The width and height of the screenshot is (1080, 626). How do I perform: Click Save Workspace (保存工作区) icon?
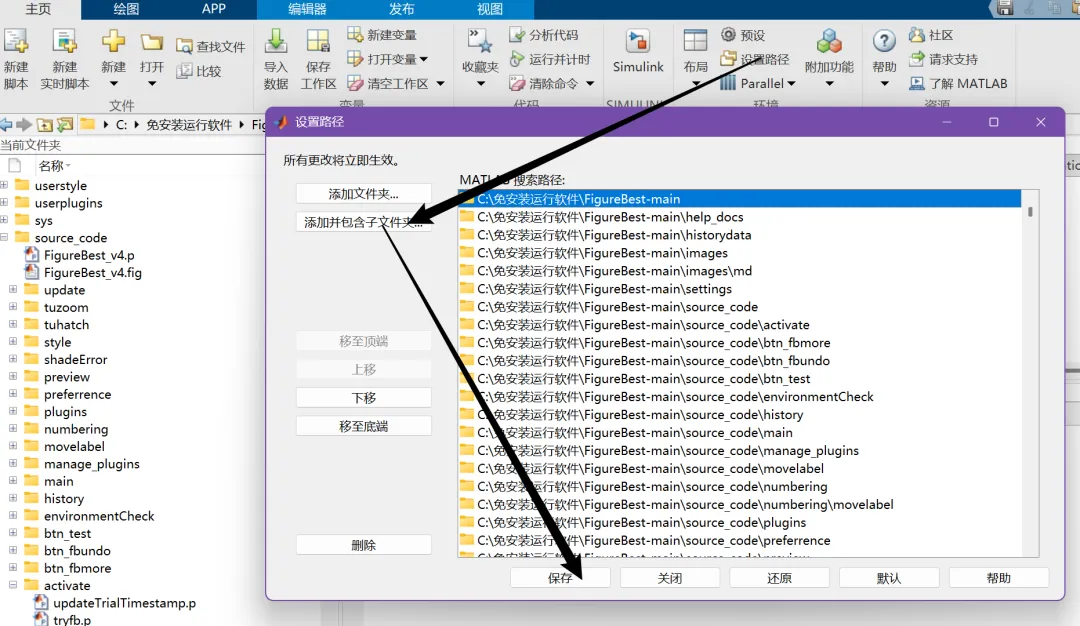318,41
